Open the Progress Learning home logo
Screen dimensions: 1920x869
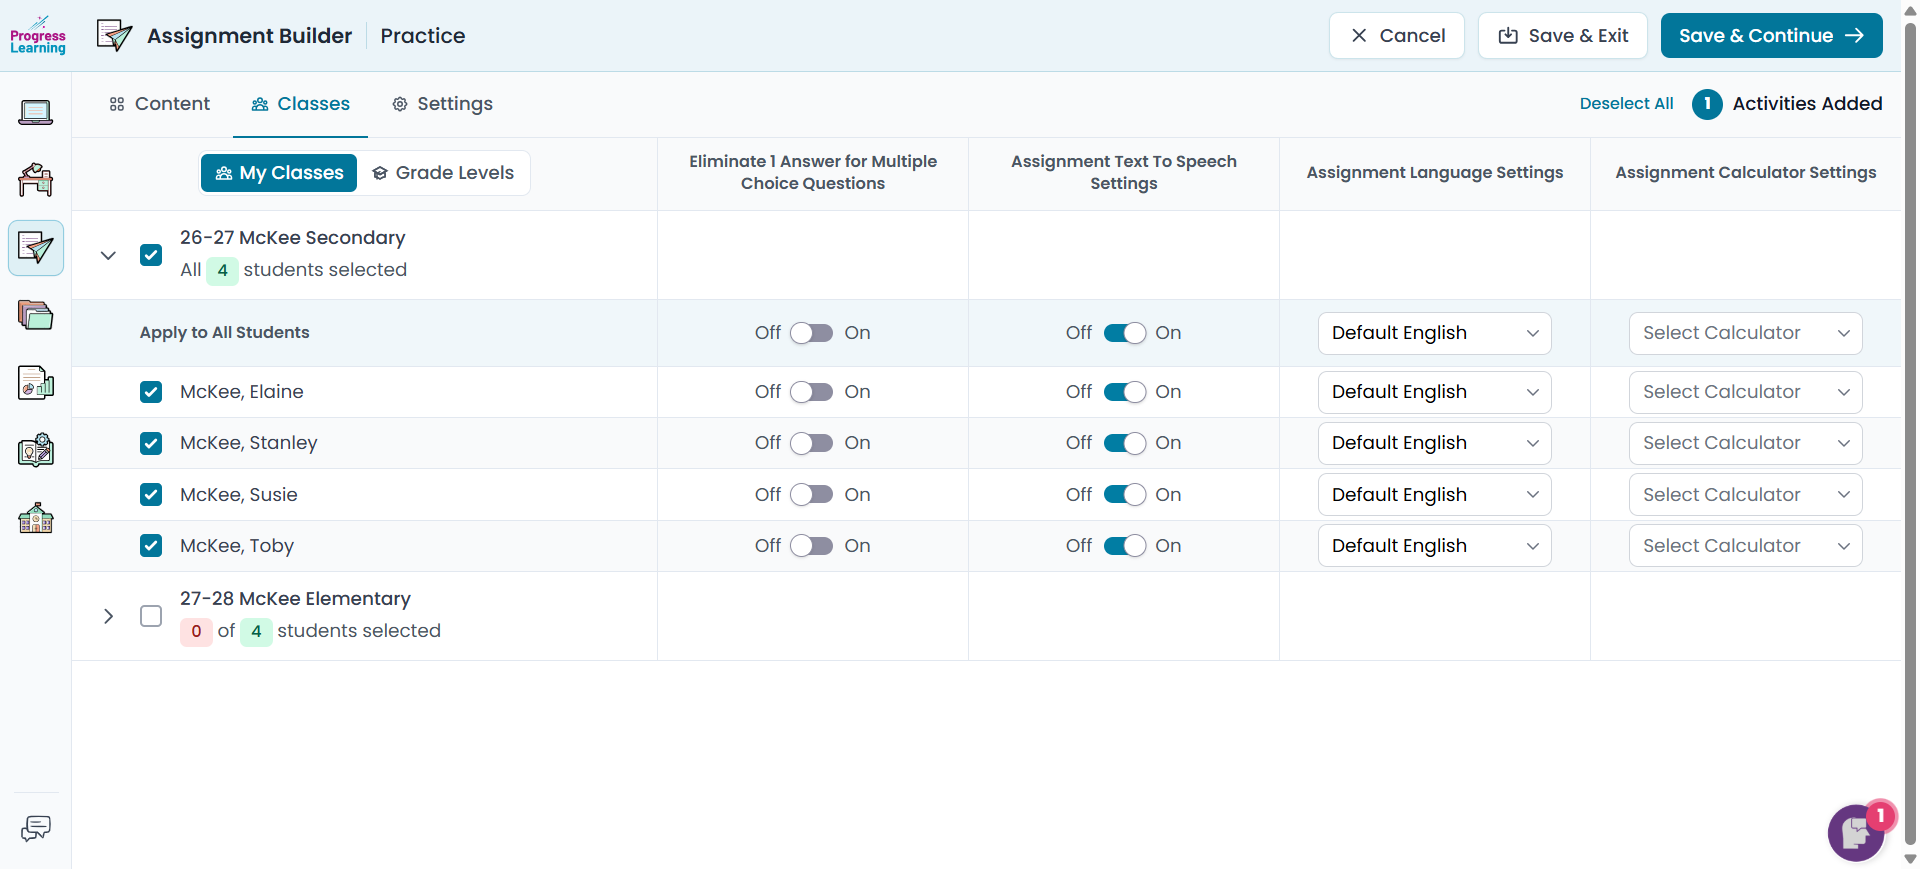coord(37,35)
